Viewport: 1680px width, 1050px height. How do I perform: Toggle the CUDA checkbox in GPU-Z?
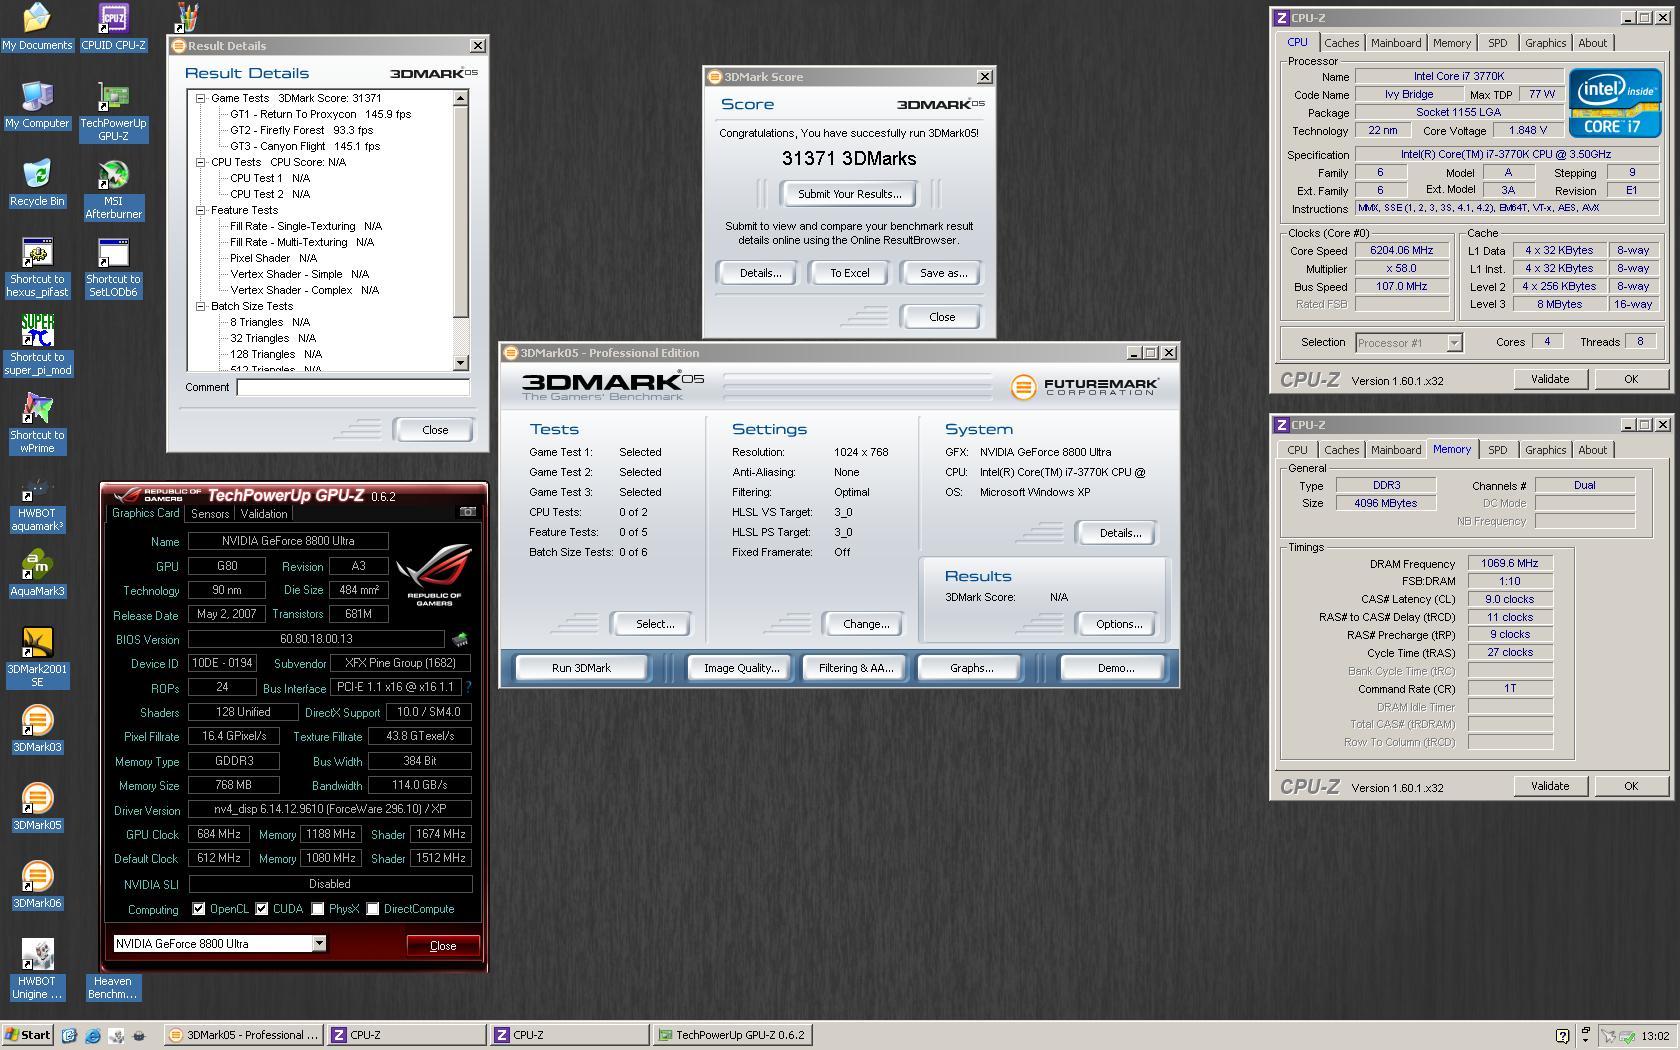[262, 909]
